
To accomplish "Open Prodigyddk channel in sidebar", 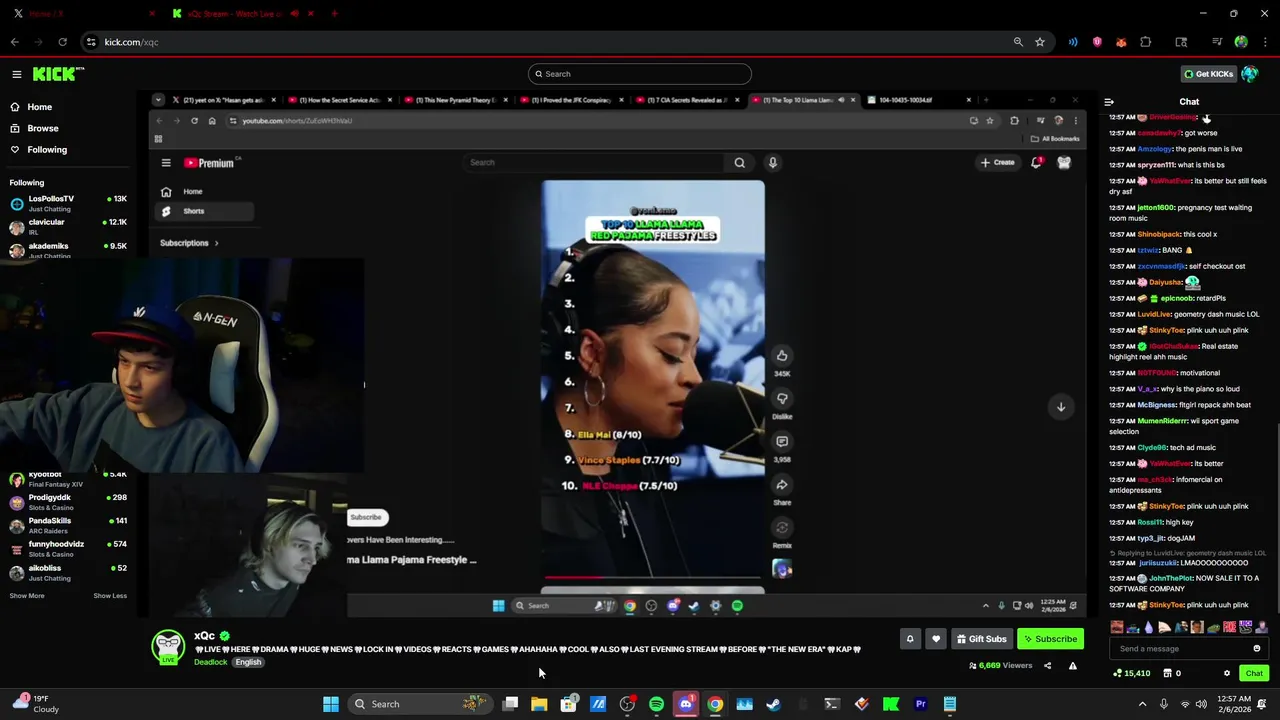I will point(68,502).
